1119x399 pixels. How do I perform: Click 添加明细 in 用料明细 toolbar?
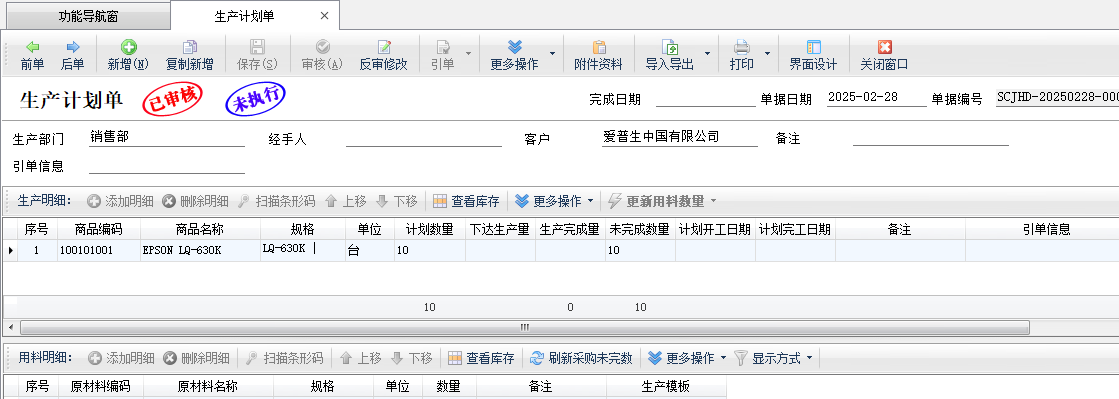121,358
